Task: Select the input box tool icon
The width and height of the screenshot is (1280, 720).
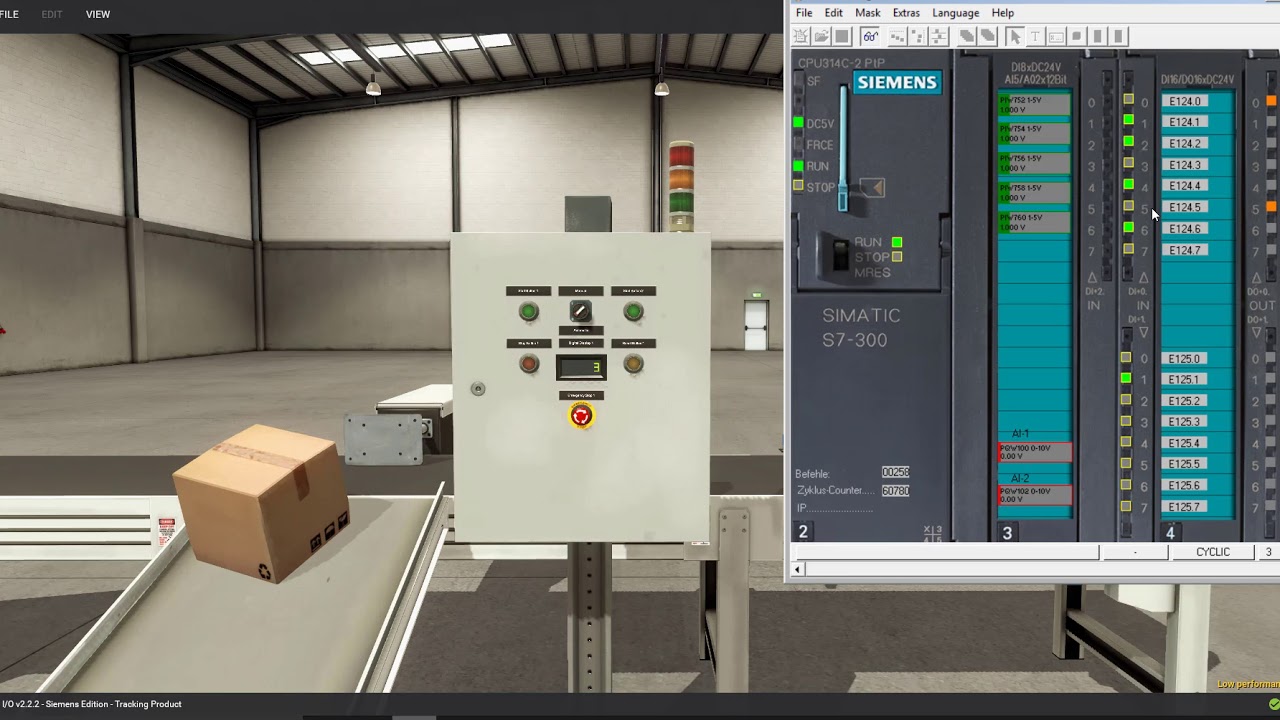Action: [x=1056, y=36]
